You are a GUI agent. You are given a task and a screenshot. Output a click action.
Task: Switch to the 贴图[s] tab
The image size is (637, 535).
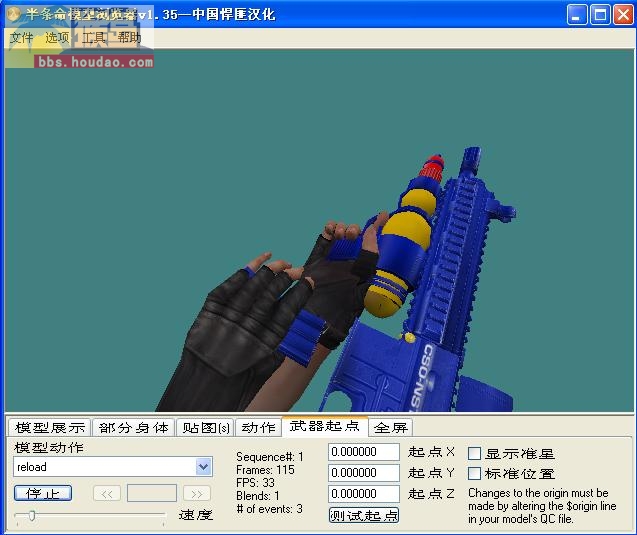click(206, 428)
